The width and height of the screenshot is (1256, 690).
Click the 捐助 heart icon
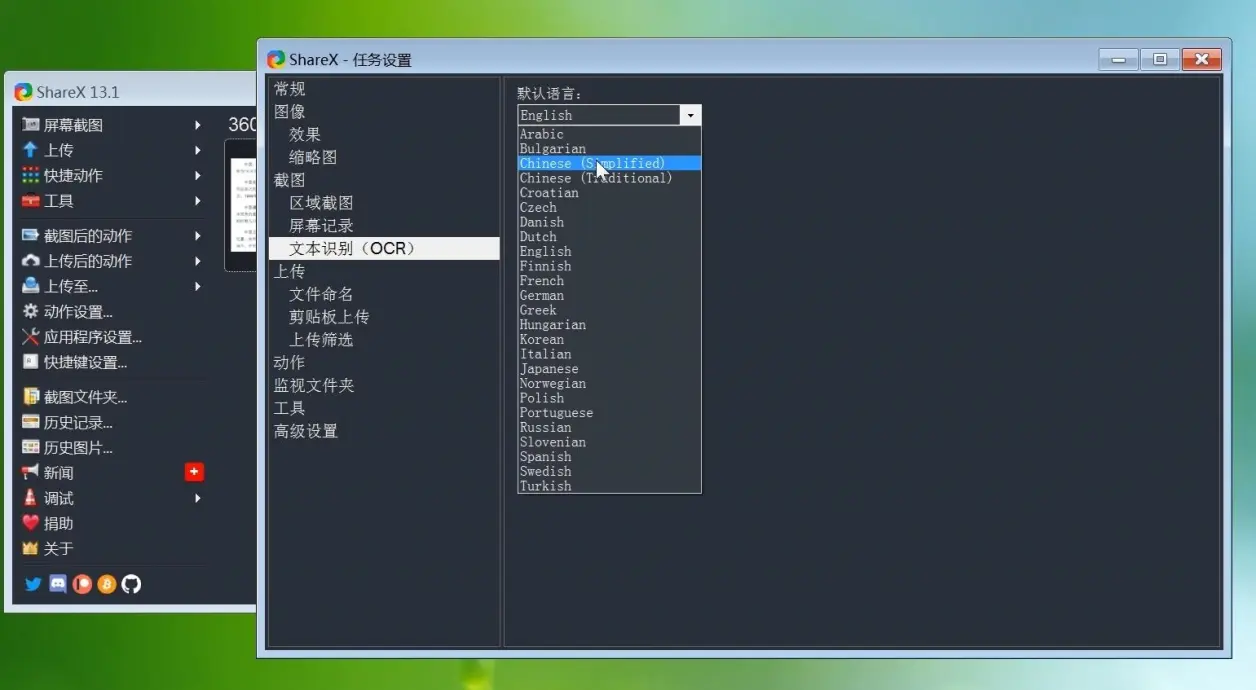[x=31, y=523]
